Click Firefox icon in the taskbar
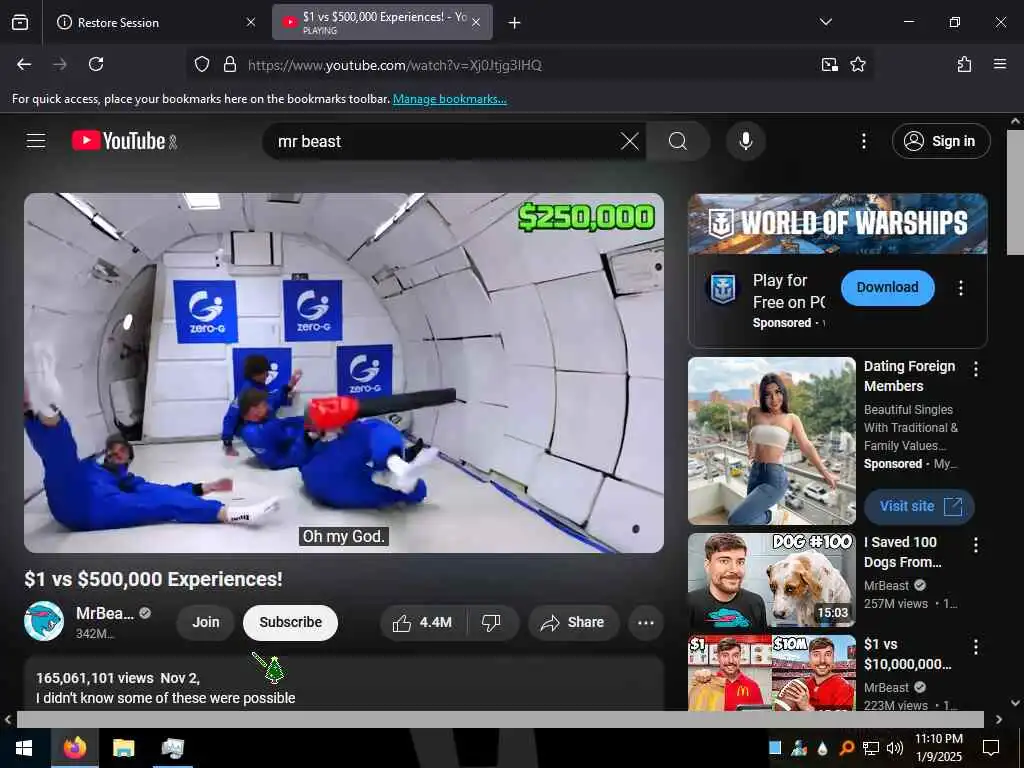The image size is (1024, 768). (x=74, y=748)
